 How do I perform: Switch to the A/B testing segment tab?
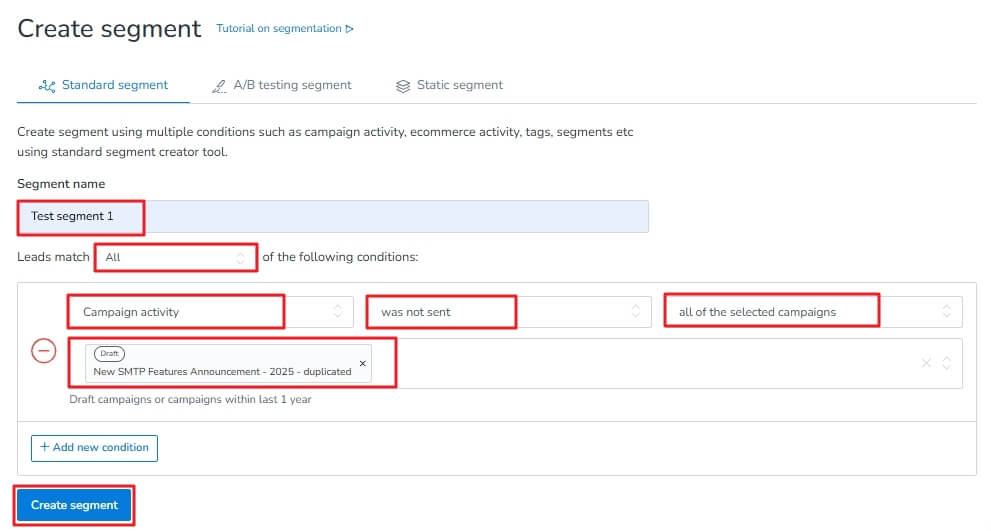click(x=292, y=85)
